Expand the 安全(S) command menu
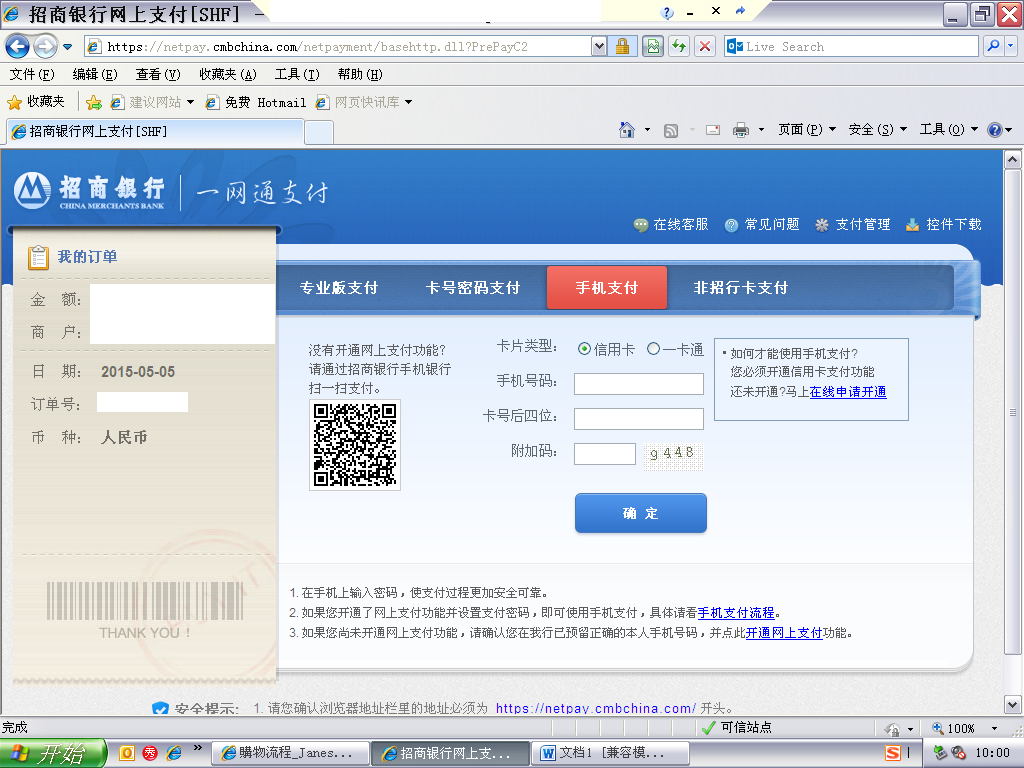This screenshot has height=768, width=1024. [x=878, y=130]
